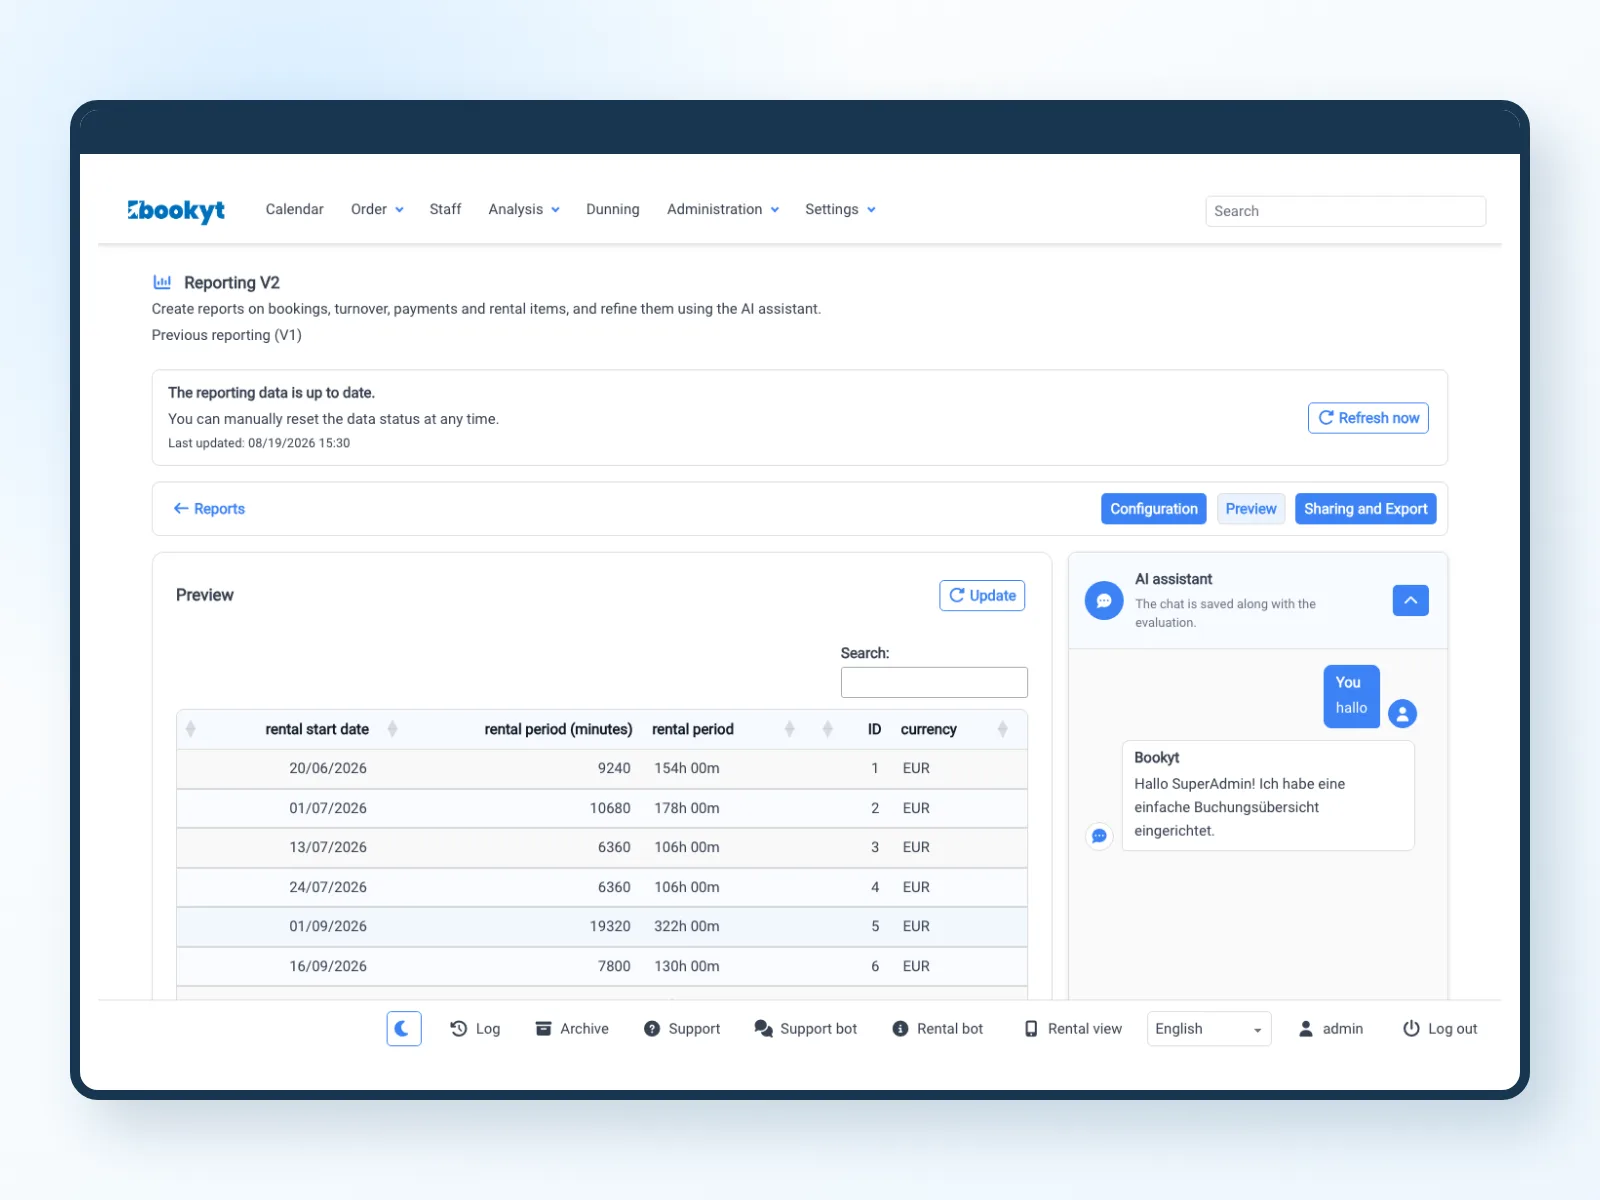
Task: Open the Rental bot info
Action: [937, 1028]
